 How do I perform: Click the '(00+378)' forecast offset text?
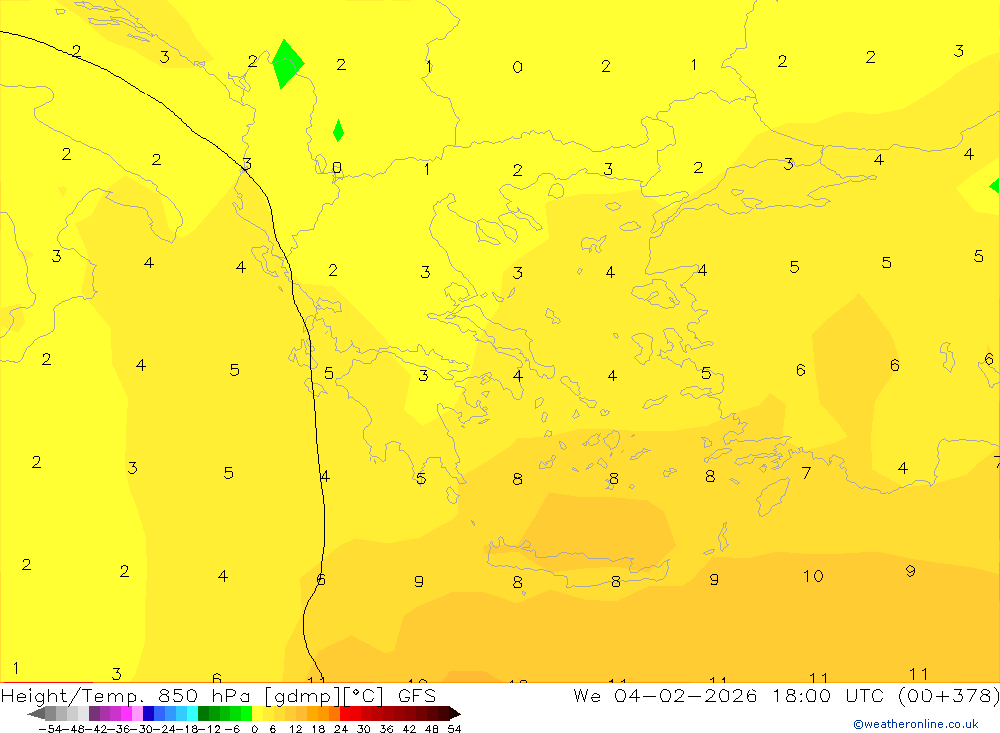948,695
